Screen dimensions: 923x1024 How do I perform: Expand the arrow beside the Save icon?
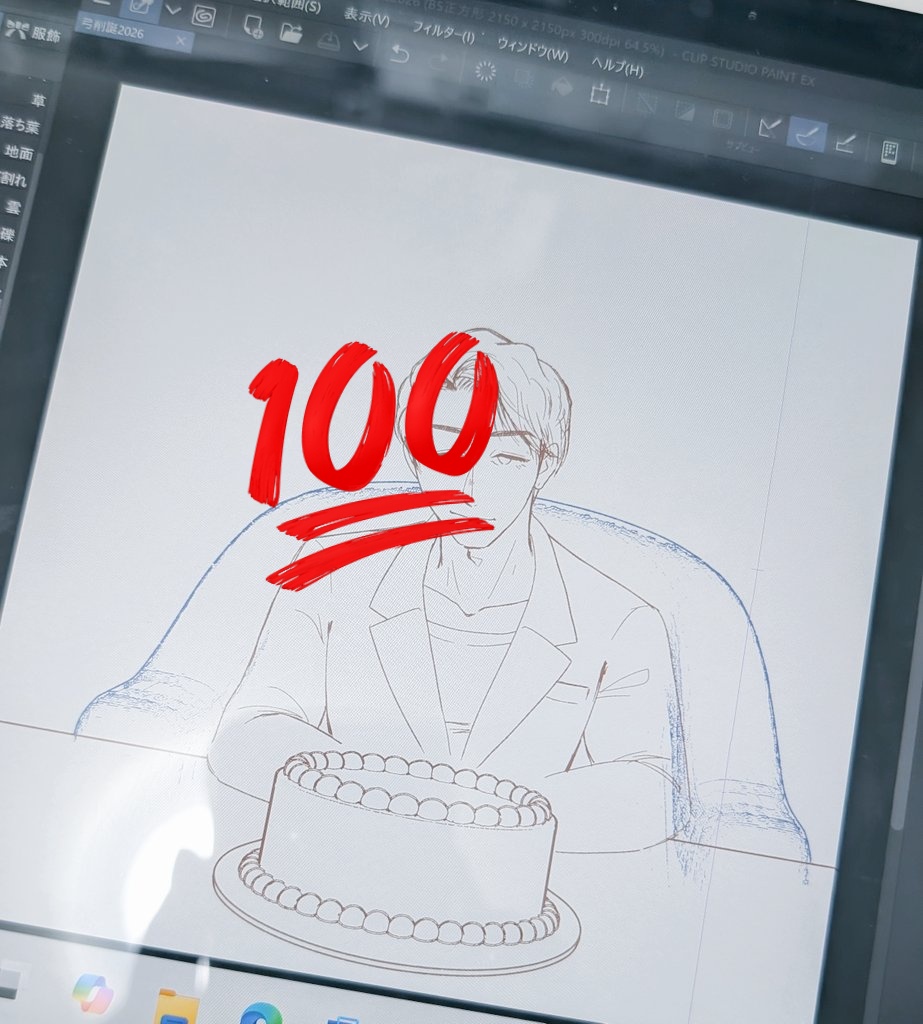[x=361, y=46]
